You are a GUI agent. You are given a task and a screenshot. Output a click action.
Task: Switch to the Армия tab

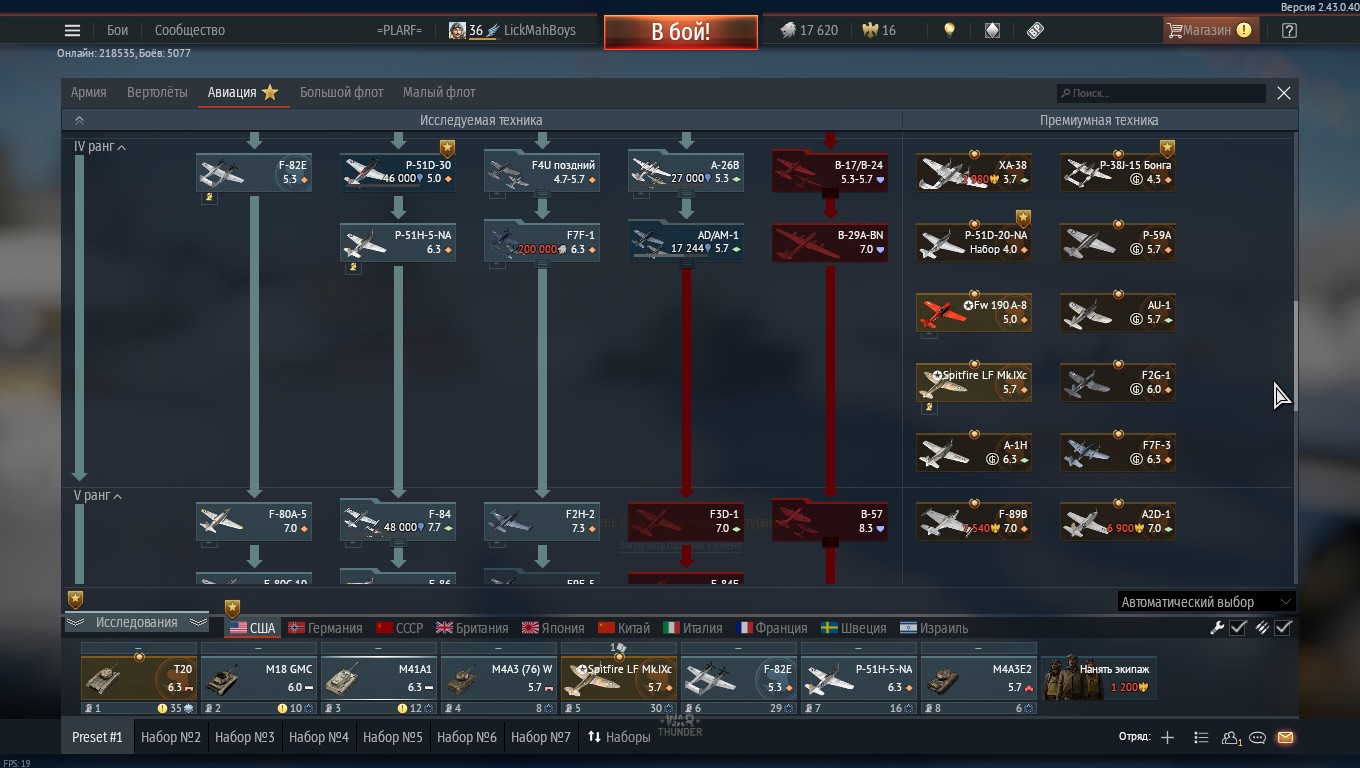(x=89, y=92)
